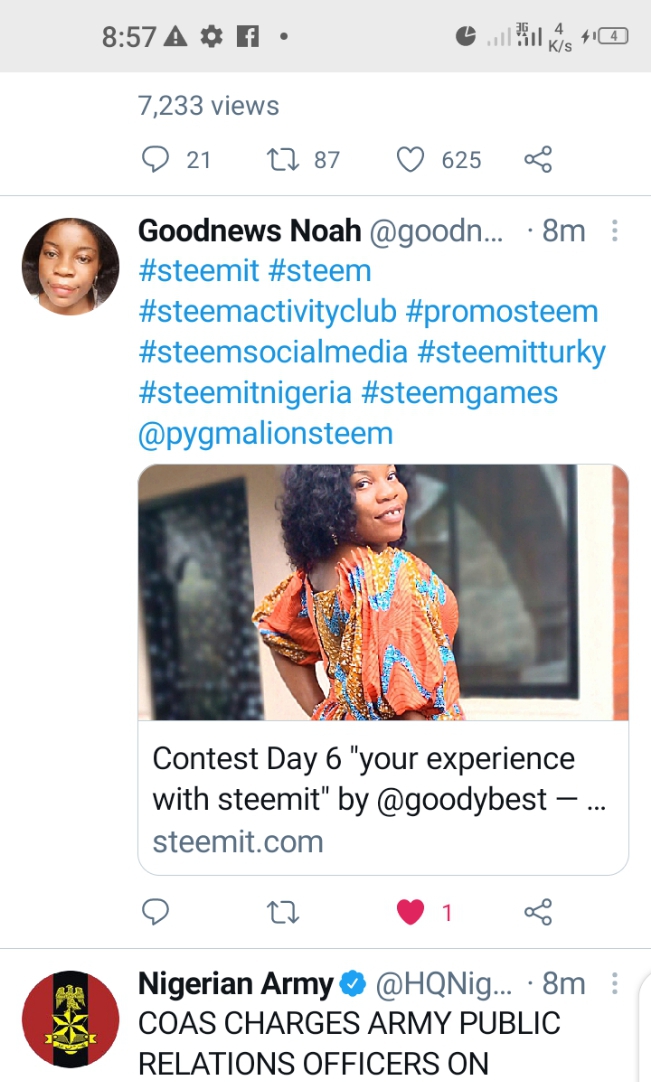The height and width of the screenshot is (1082, 651).
Task: Reply to Goodnews Noah's tweet
Action: click(155, 912)
